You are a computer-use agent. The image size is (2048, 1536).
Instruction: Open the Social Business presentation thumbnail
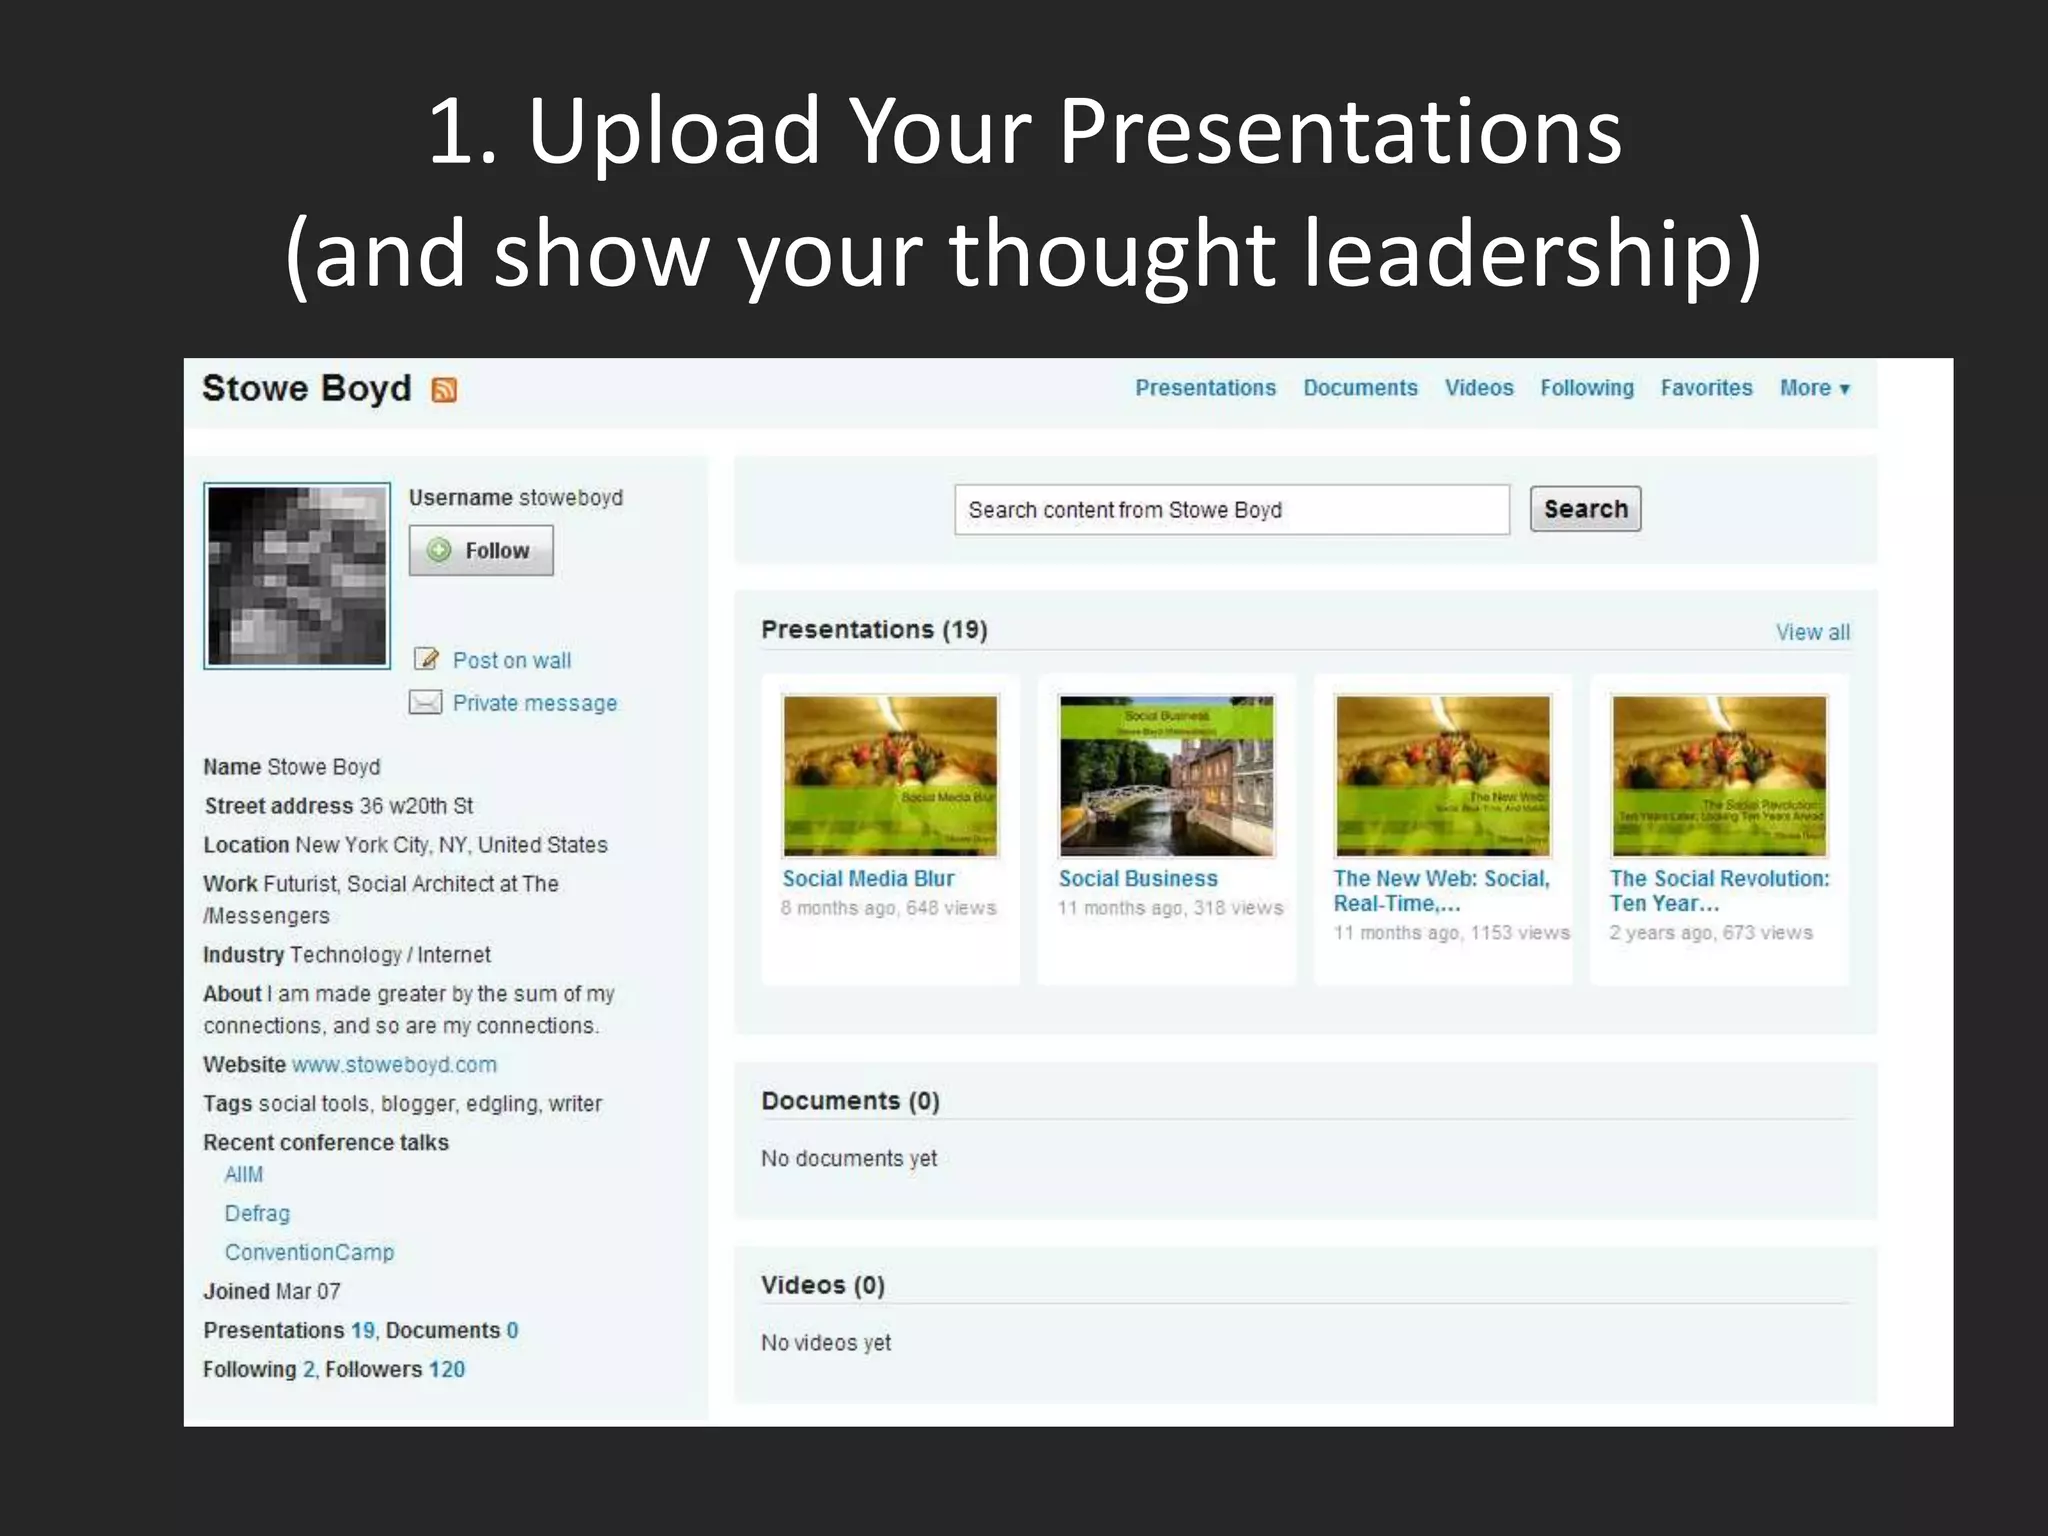1166,776
